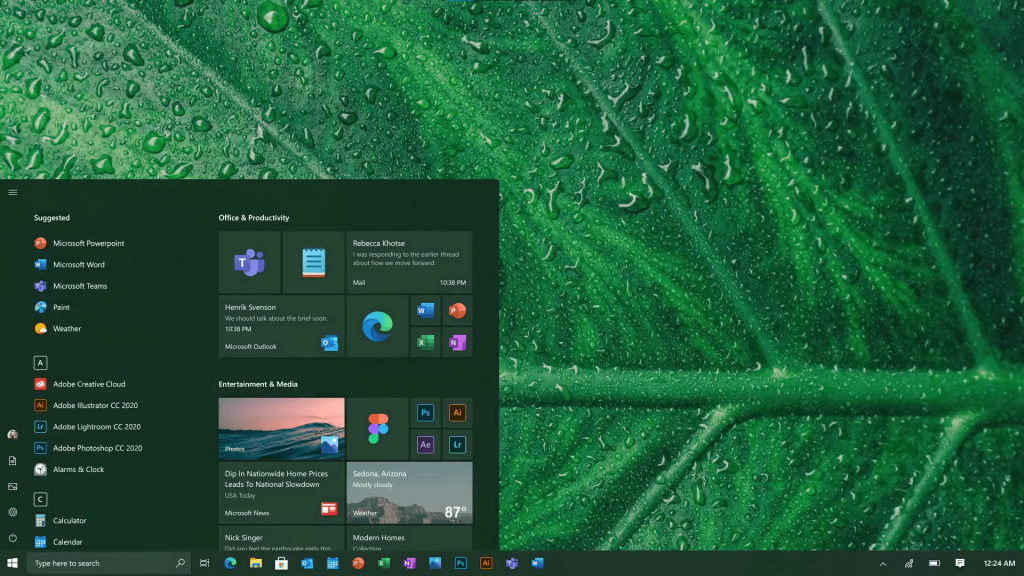Show hidden system tray icons
This screenshot has height=576, width=1024.
(x=883, y=564)
